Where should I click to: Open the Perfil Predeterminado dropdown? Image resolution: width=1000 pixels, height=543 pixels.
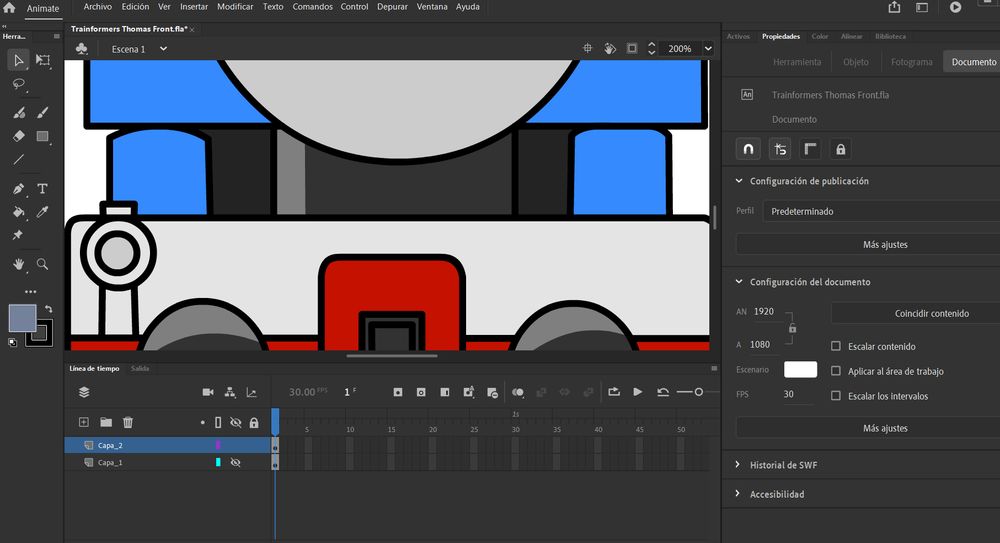[x=880, y=212]
